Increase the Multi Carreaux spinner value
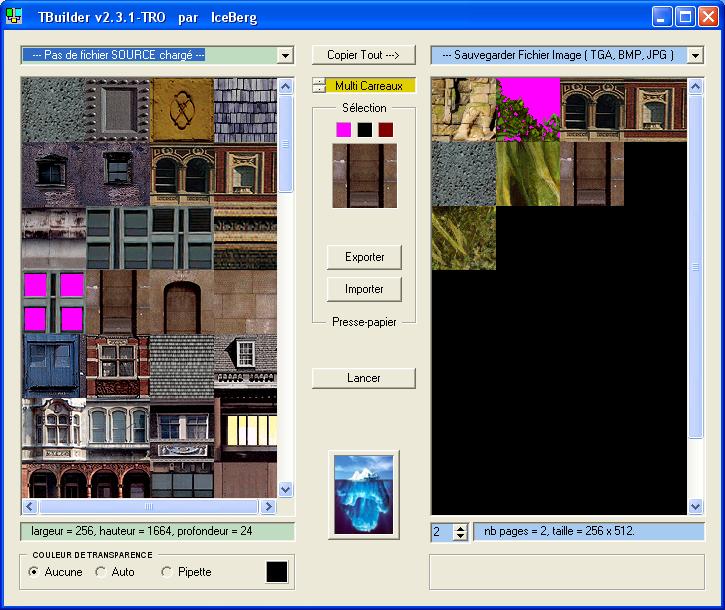This screenshot has height=610, width=725. (x=319, y=81)
